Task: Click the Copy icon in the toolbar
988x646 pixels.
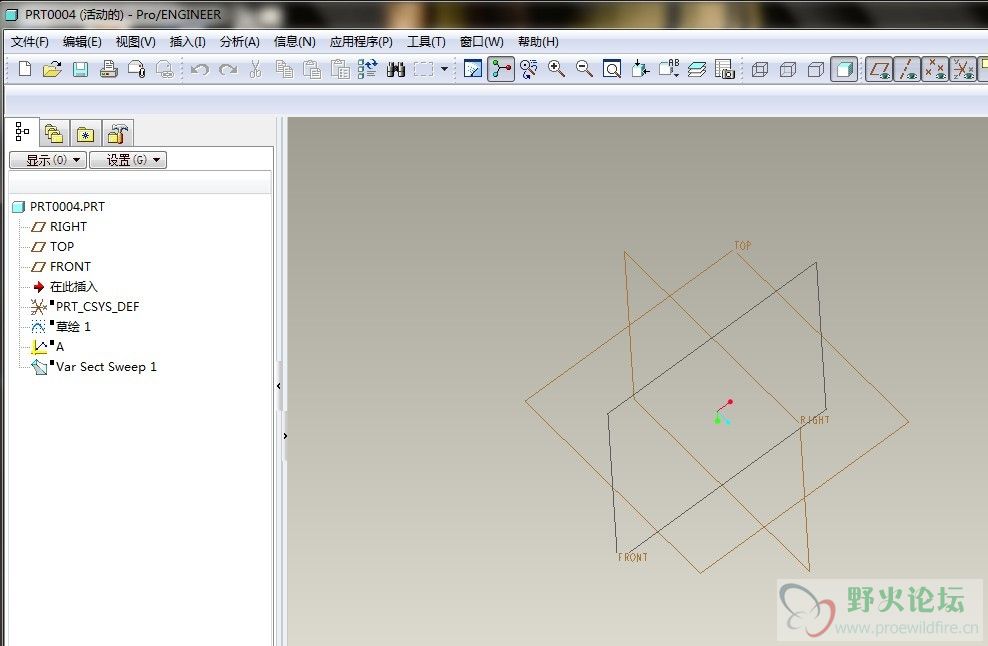Action: 284,69
